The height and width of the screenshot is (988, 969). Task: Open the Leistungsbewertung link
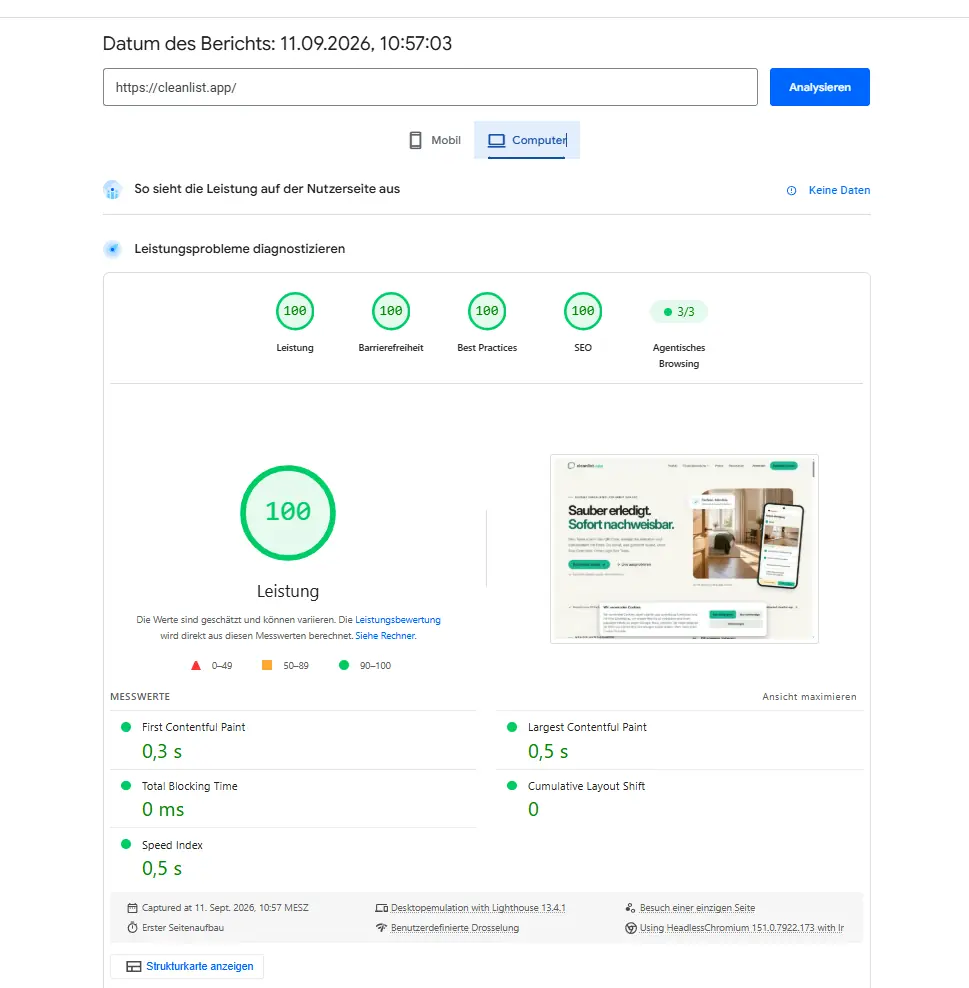tap(398, 620)
